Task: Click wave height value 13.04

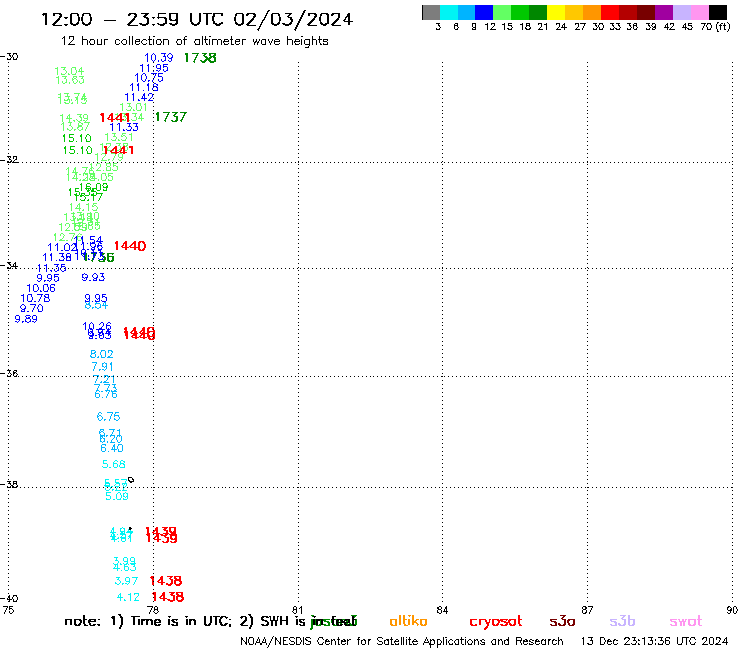Action: pos(69,71)
